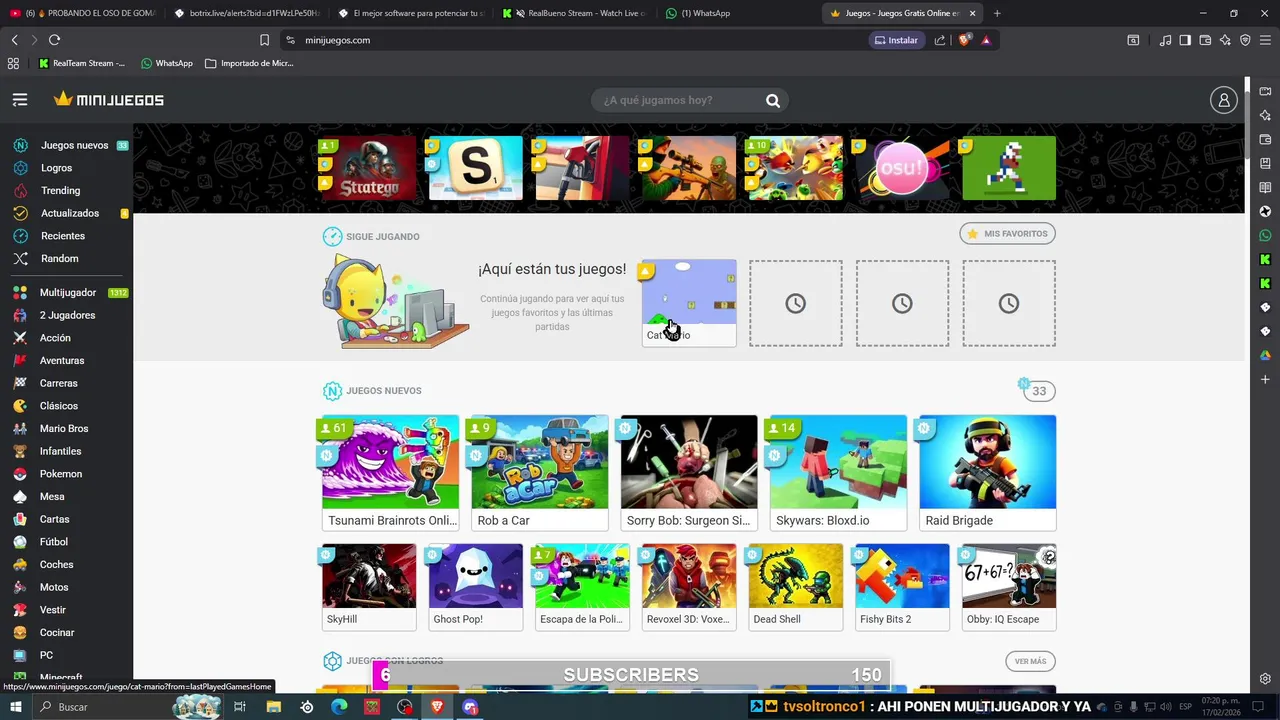The height and width of the screenshot is (720, 1280).
Task: Click the Aventuras flag icon
Action: [x=20, y=360]
